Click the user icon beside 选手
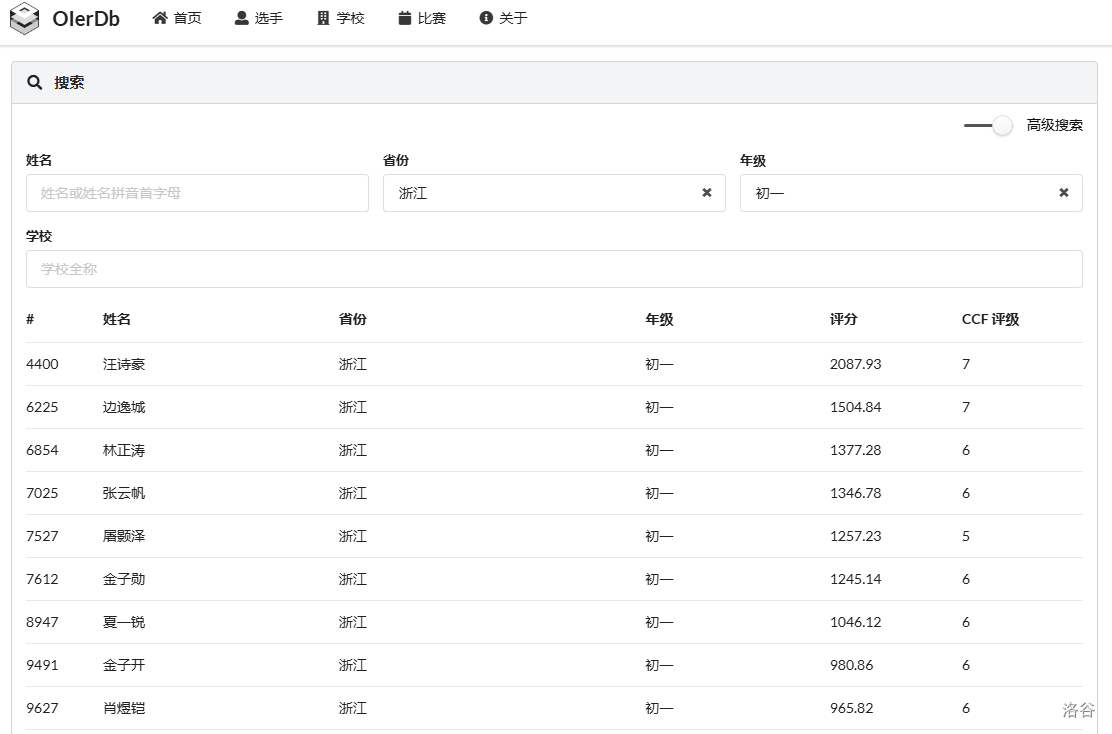This screenshot has height=734, width=1112. [242, 18]
